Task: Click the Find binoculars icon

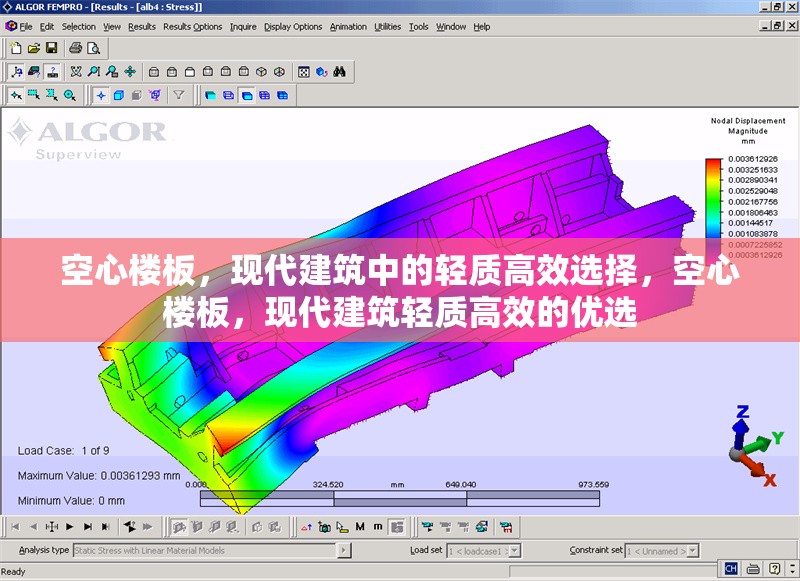Action: coord(340,71)
